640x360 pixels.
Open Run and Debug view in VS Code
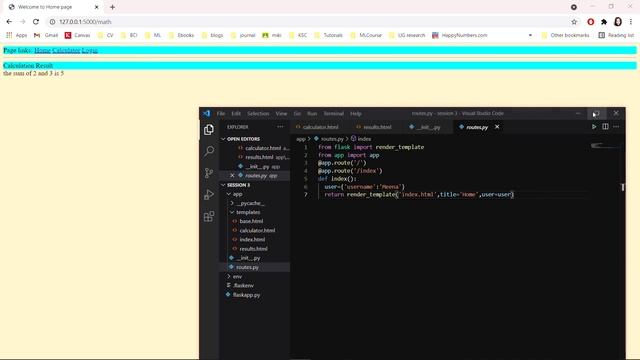coord(209,195)
